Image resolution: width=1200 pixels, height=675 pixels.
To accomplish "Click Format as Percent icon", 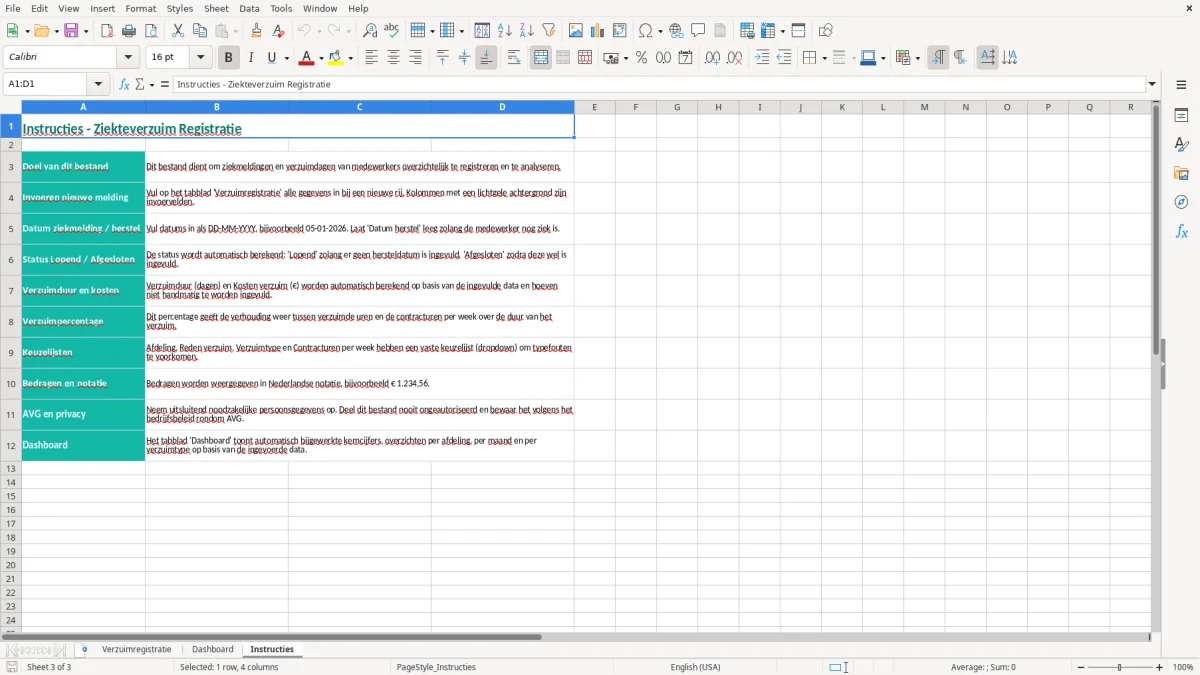I will (x=641, y=58).
